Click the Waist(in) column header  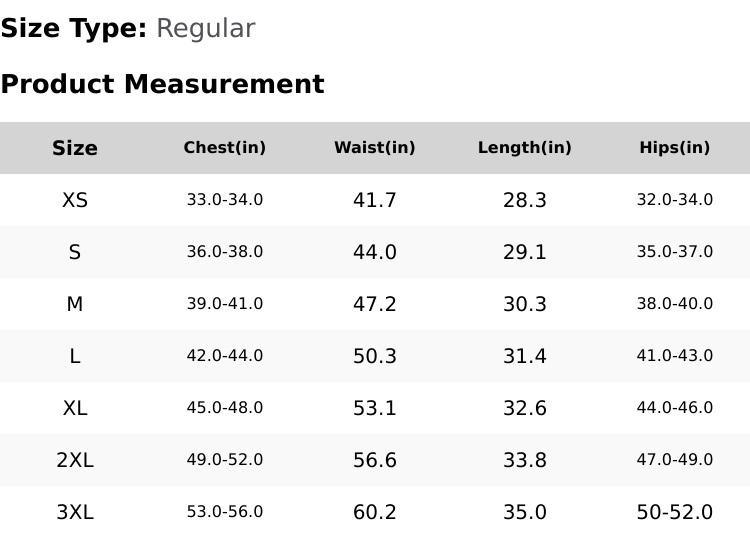click(x=375, y=148)
